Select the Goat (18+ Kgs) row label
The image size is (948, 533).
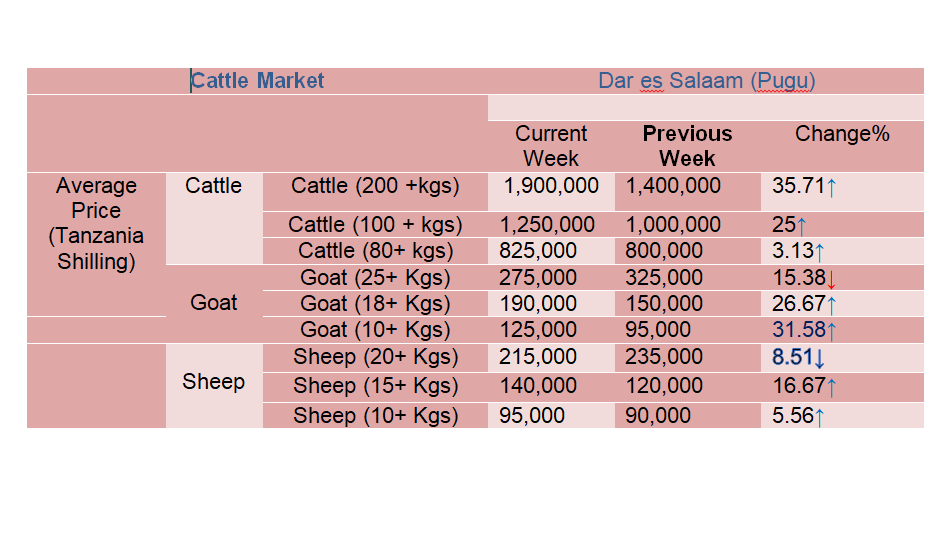(x=375, y=303)
